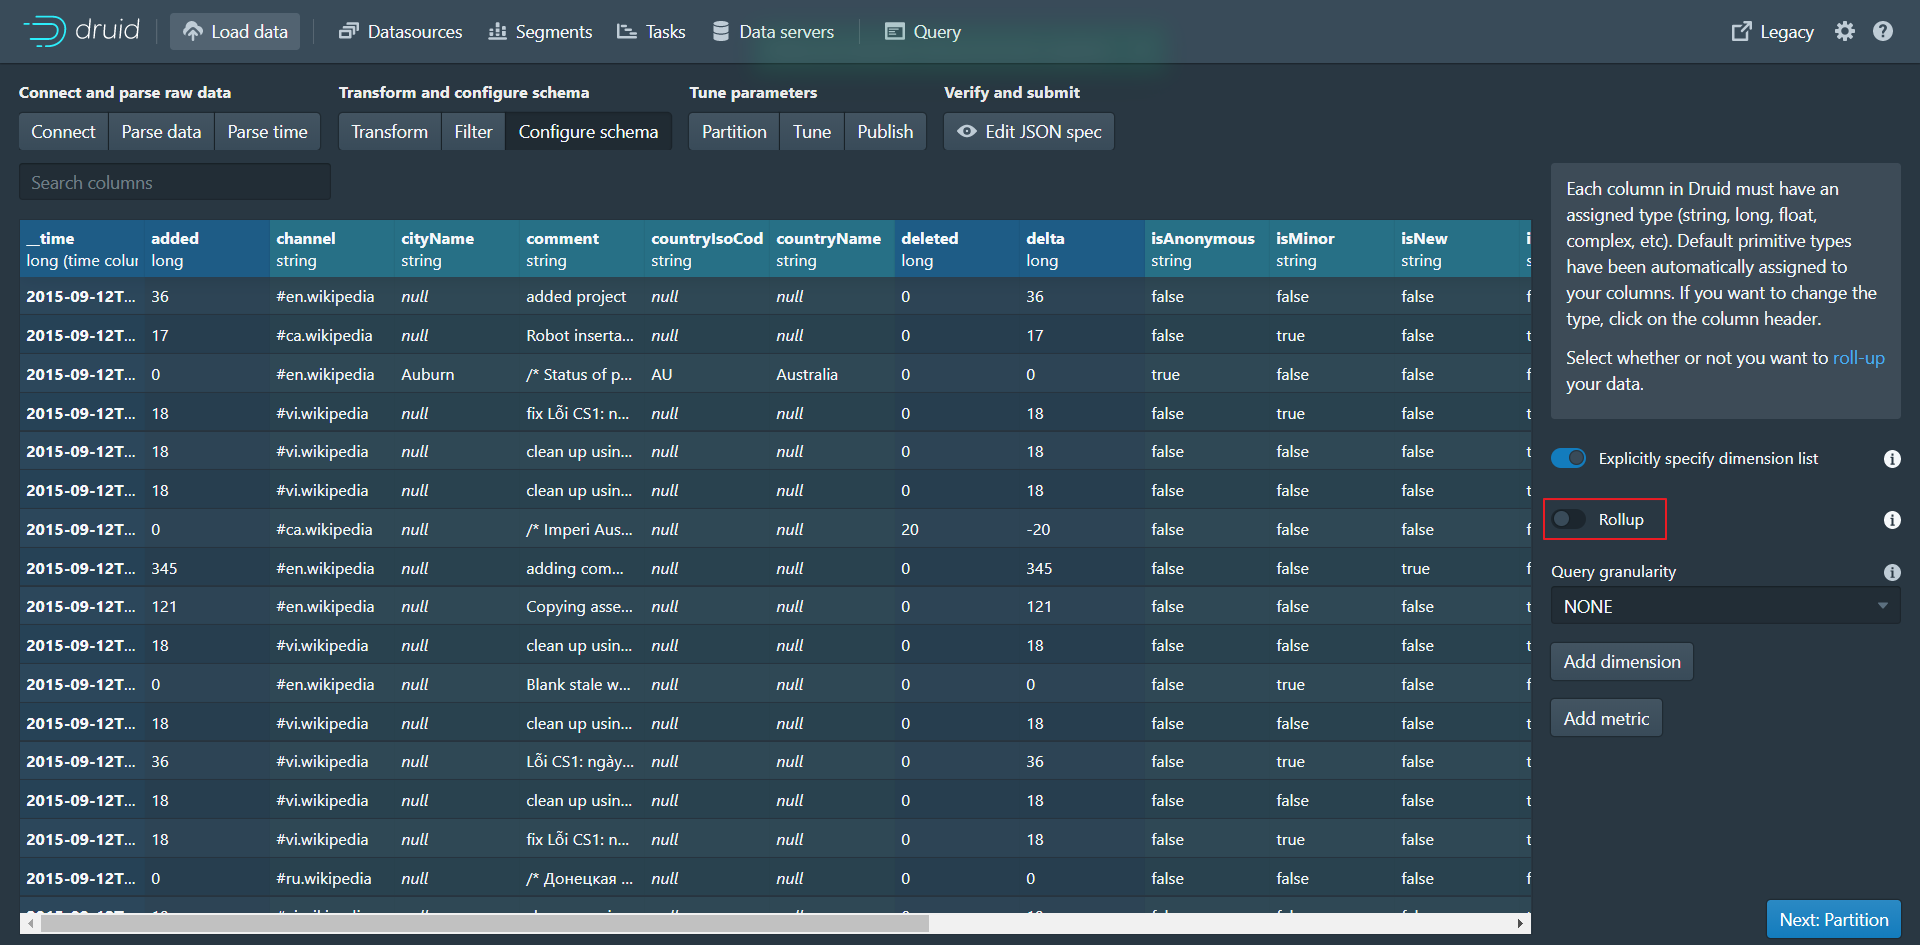
Task: Open the help question mark menu
Action: (1883, 31)
